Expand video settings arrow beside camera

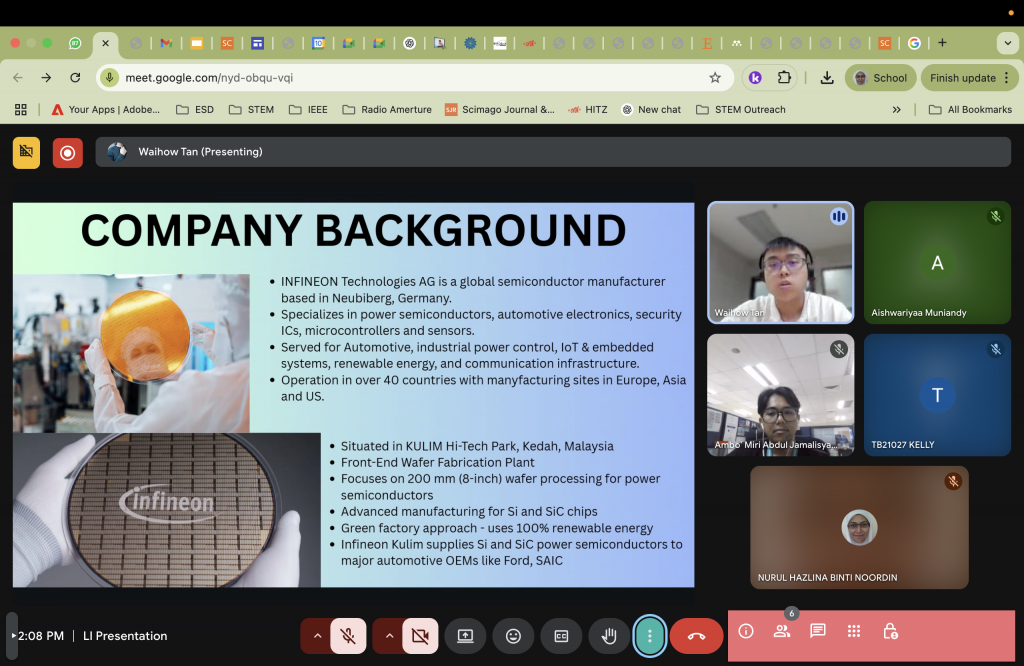pos(389,635)
